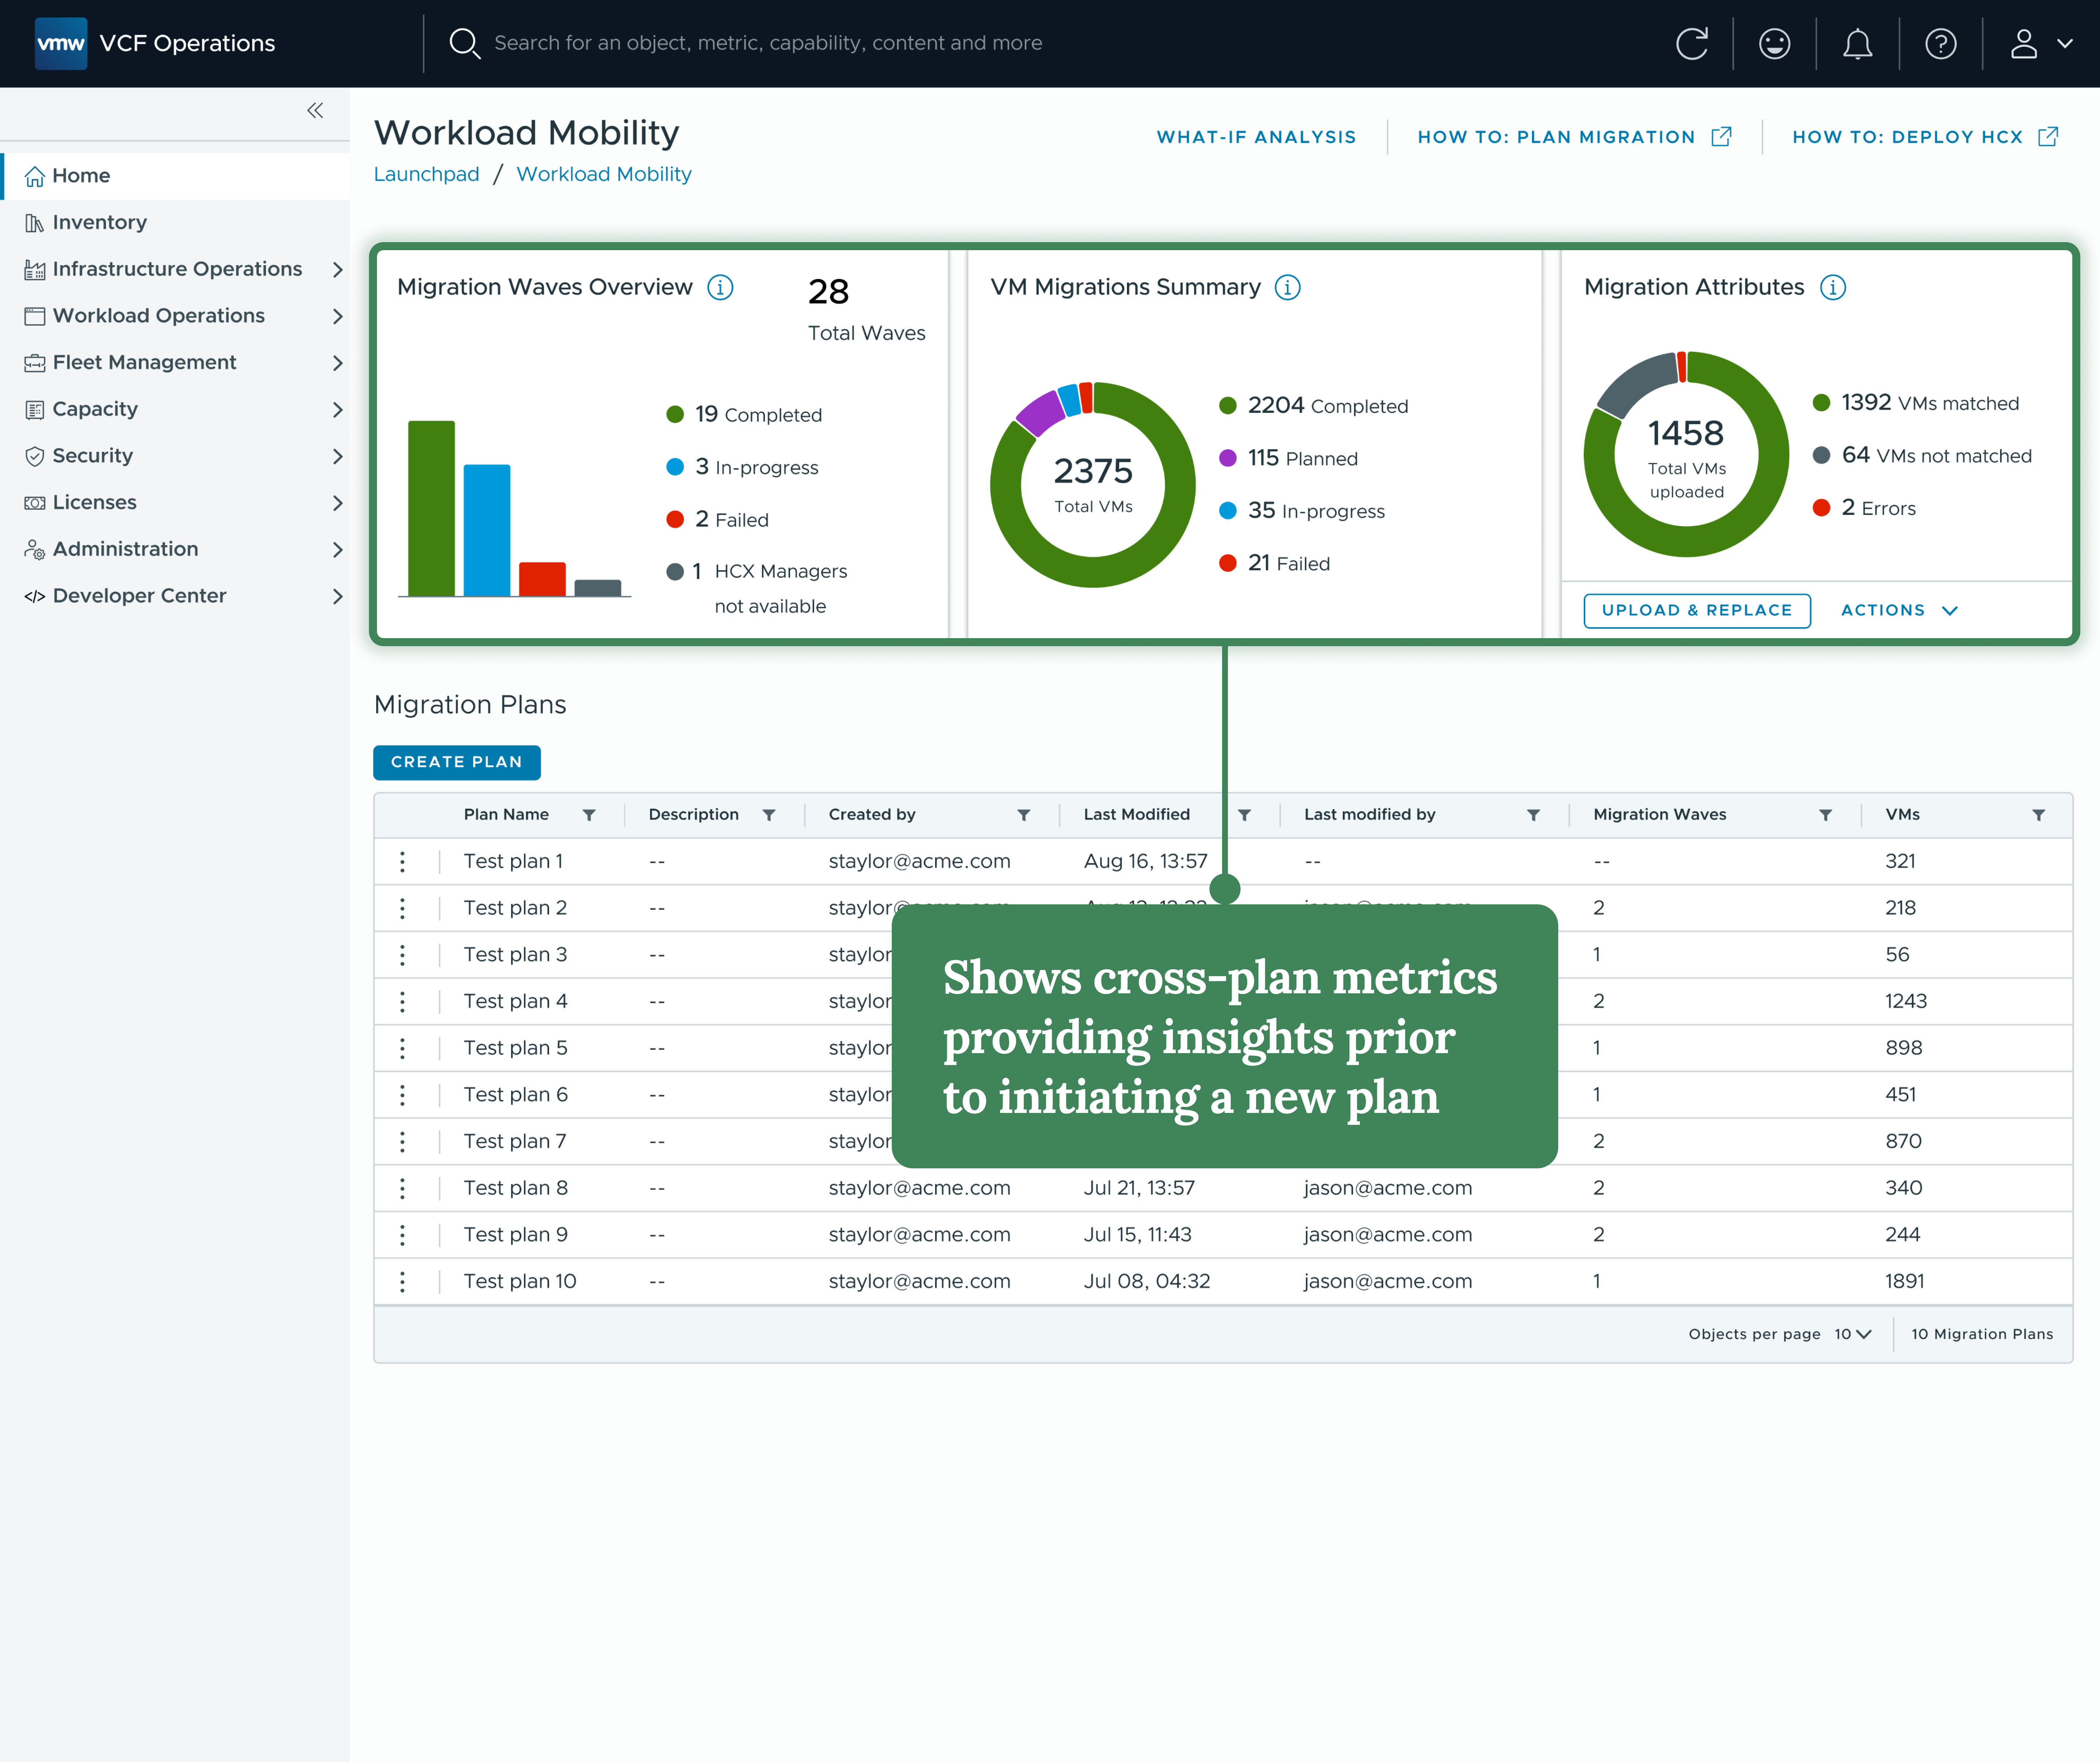Filter the Created by column

(1024, 815)
